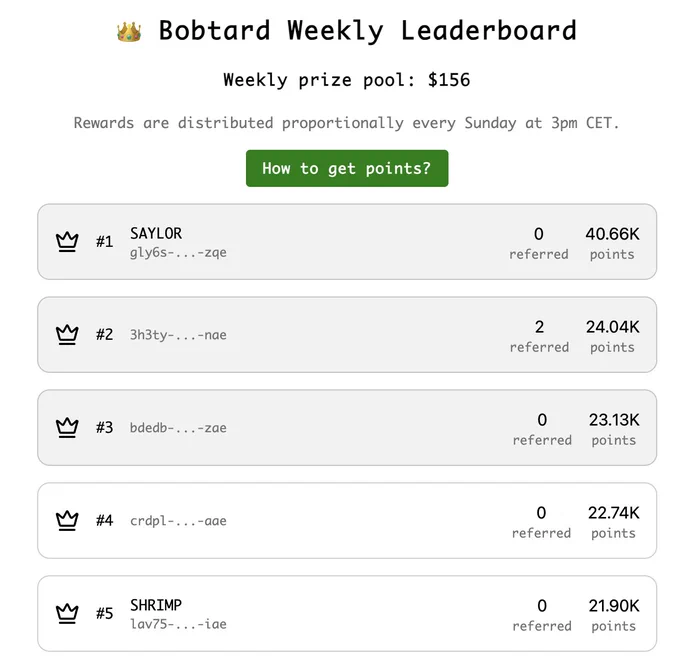Screen dimensions: 680x660
Task: Select the SHRIMP username
Action: [x=156, y=605]
